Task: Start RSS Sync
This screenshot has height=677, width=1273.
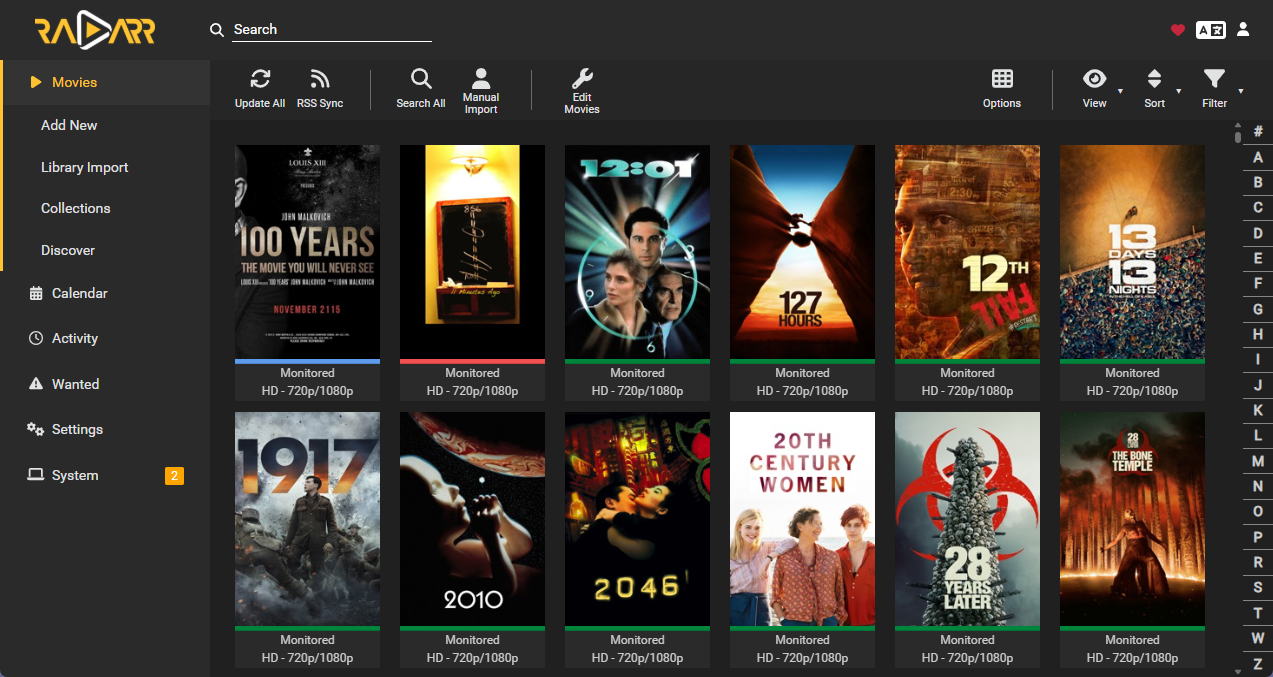Action: [x=320, y=90]
